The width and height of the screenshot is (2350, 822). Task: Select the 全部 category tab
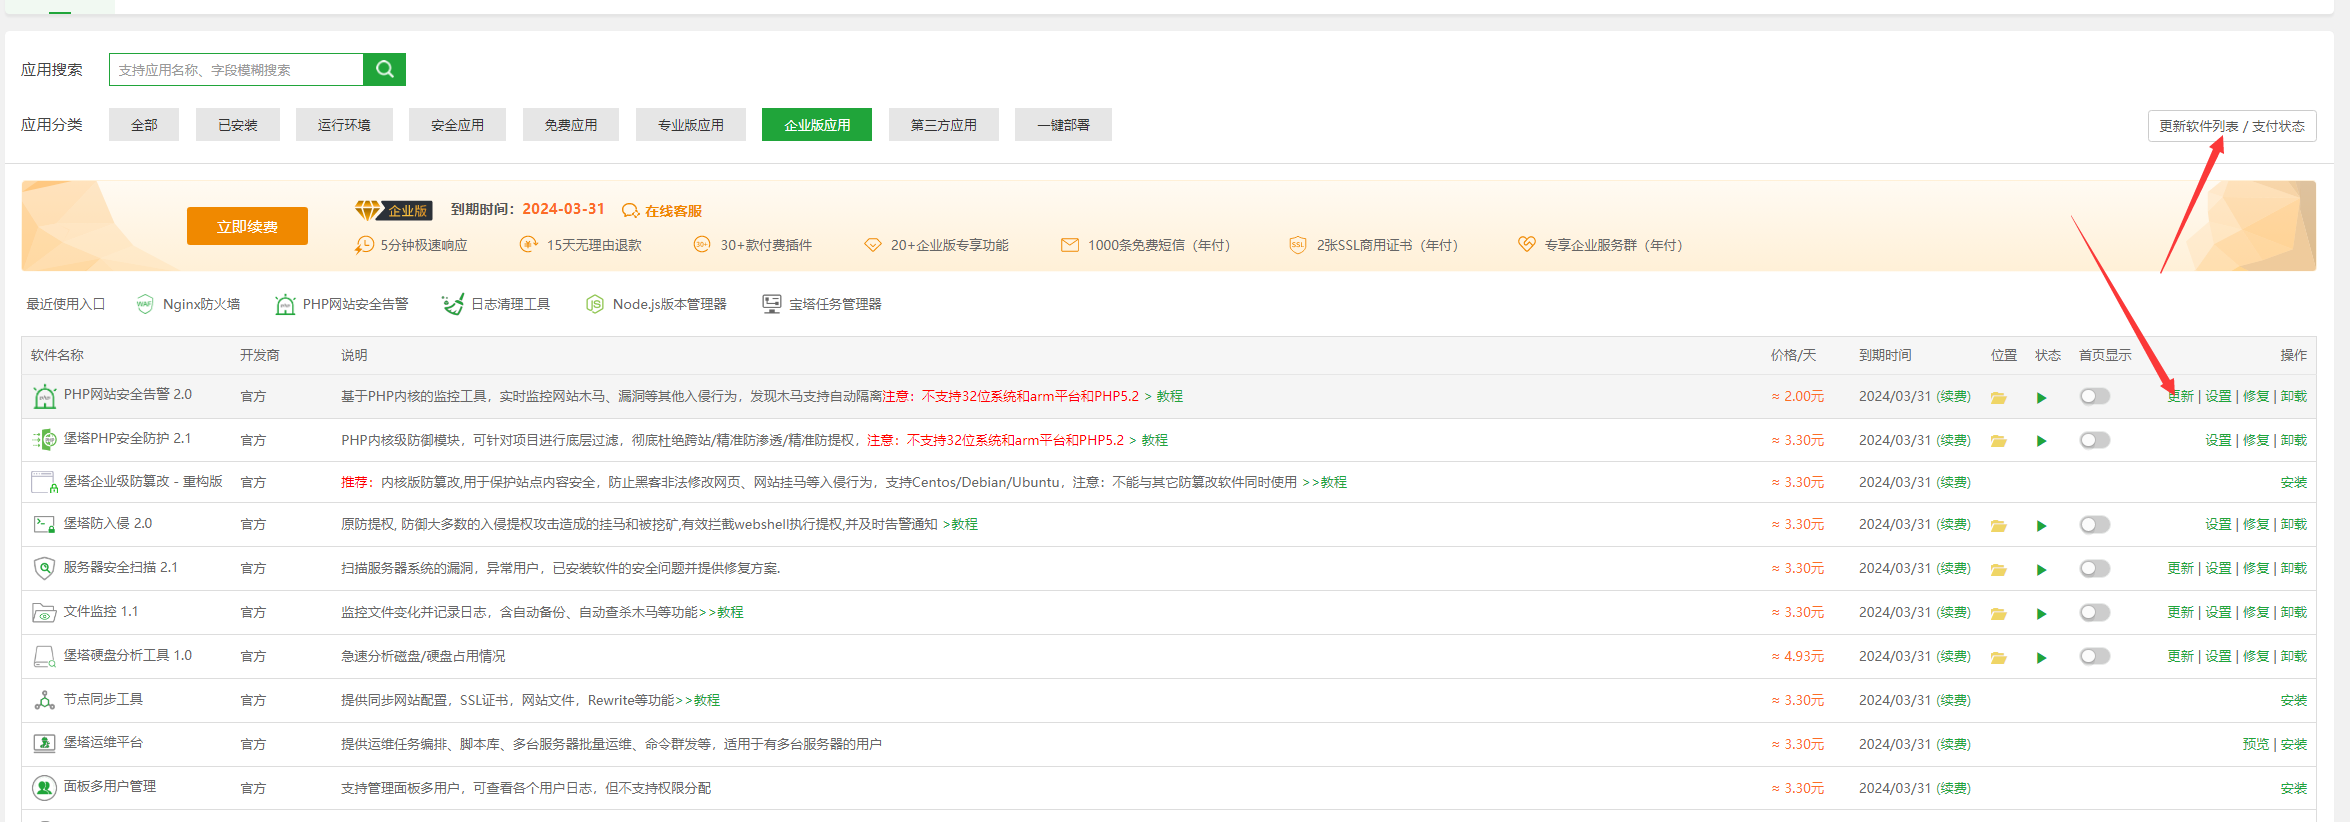(x=144, y=125)
